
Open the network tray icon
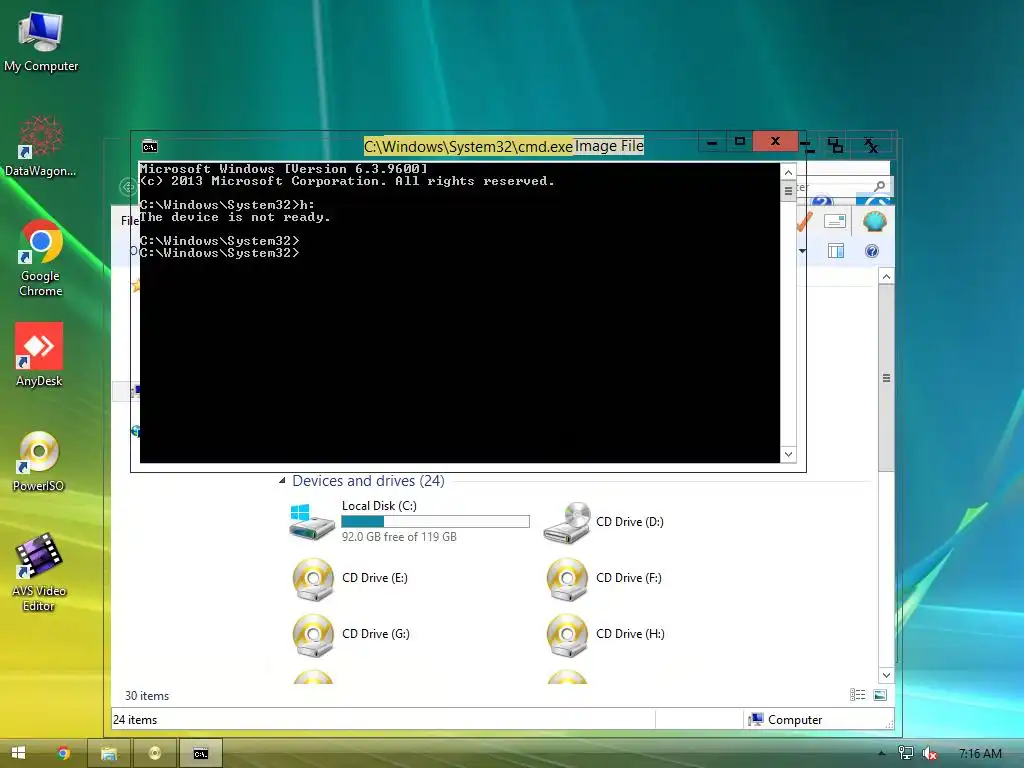(x=906, y=753)
